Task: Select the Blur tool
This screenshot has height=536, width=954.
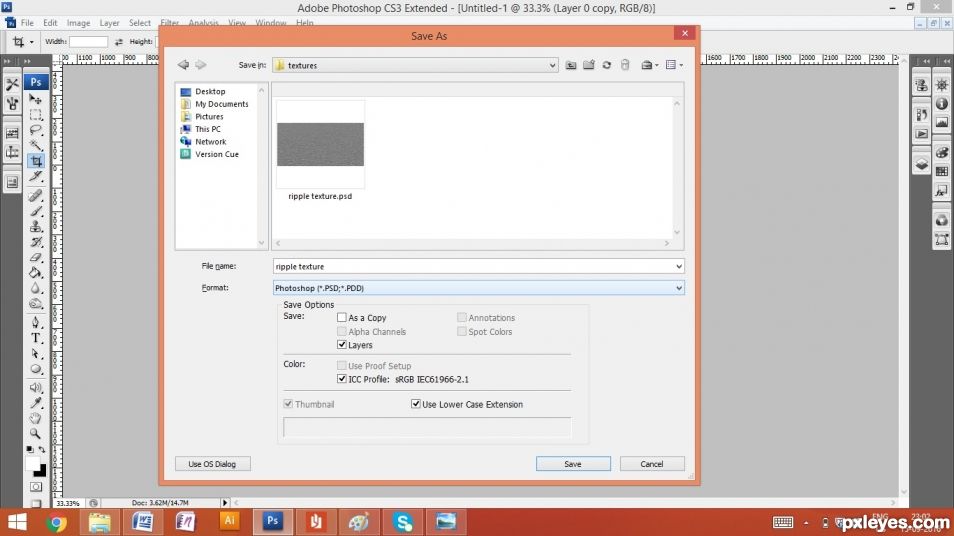Action: point(36,288)
